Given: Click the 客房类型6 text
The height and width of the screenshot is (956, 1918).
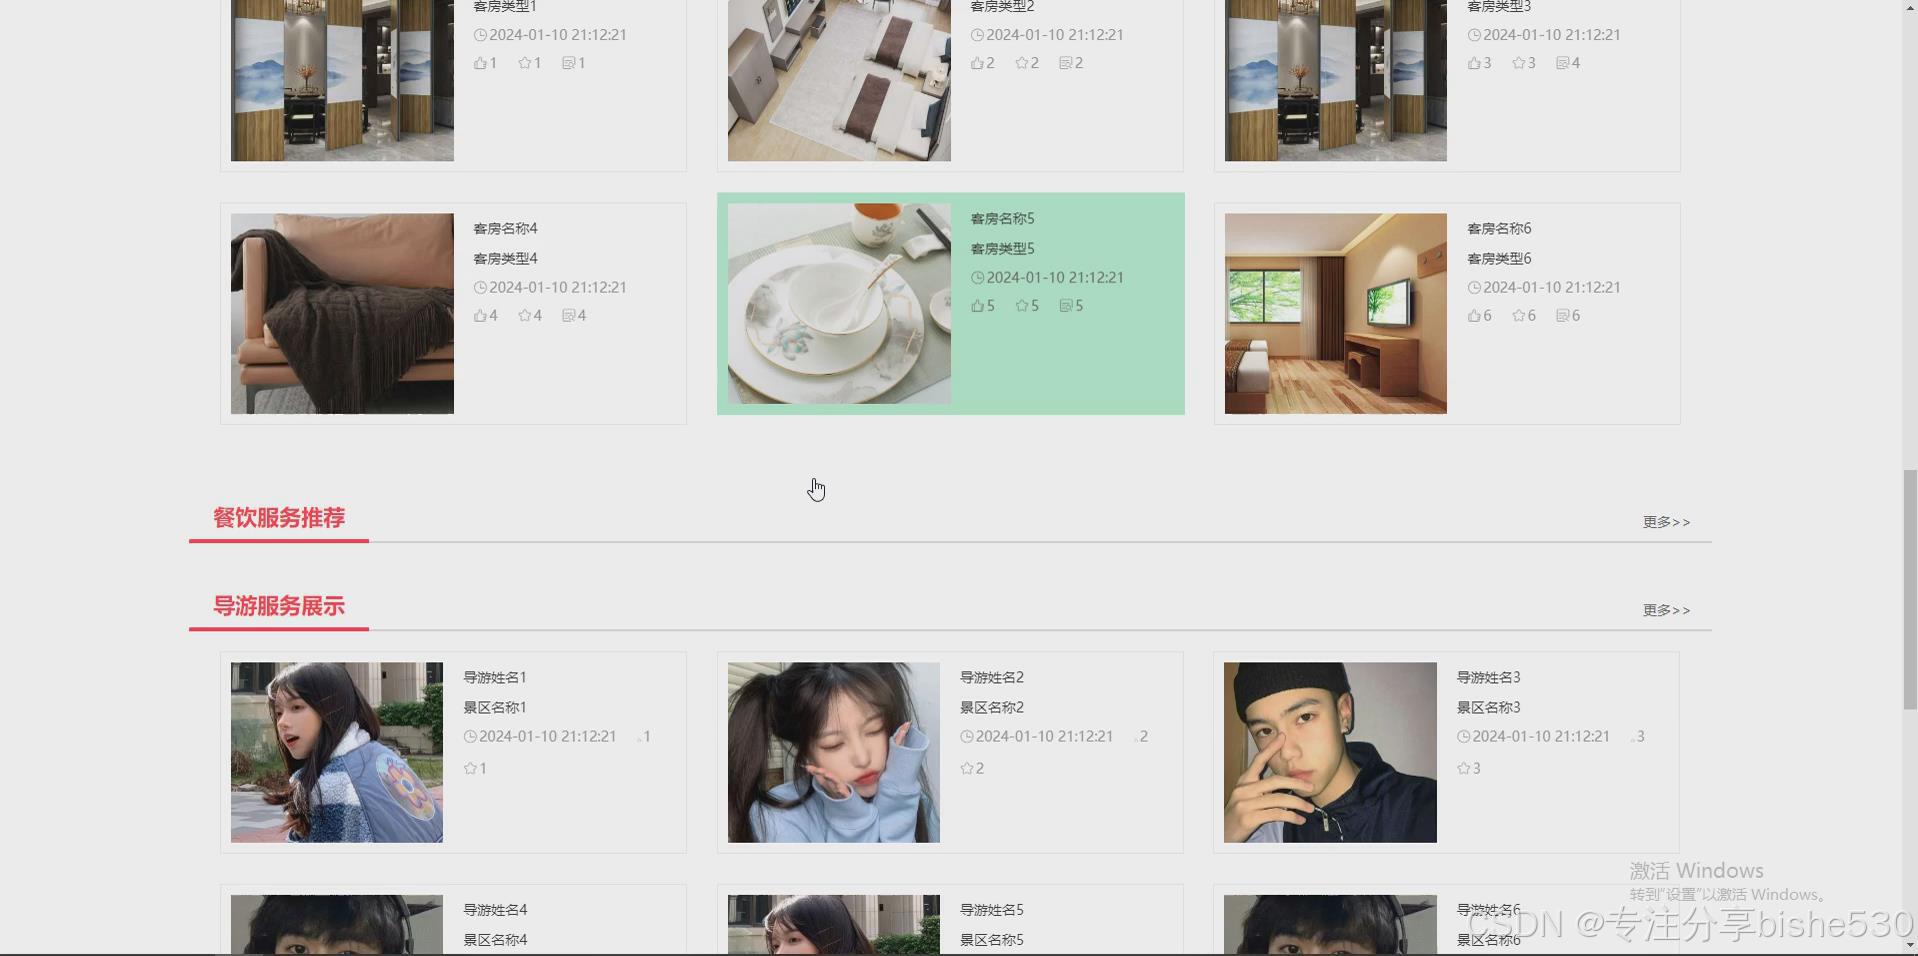Looking at the screenshot, I should pyautogui.click(x=1499, y=259).
